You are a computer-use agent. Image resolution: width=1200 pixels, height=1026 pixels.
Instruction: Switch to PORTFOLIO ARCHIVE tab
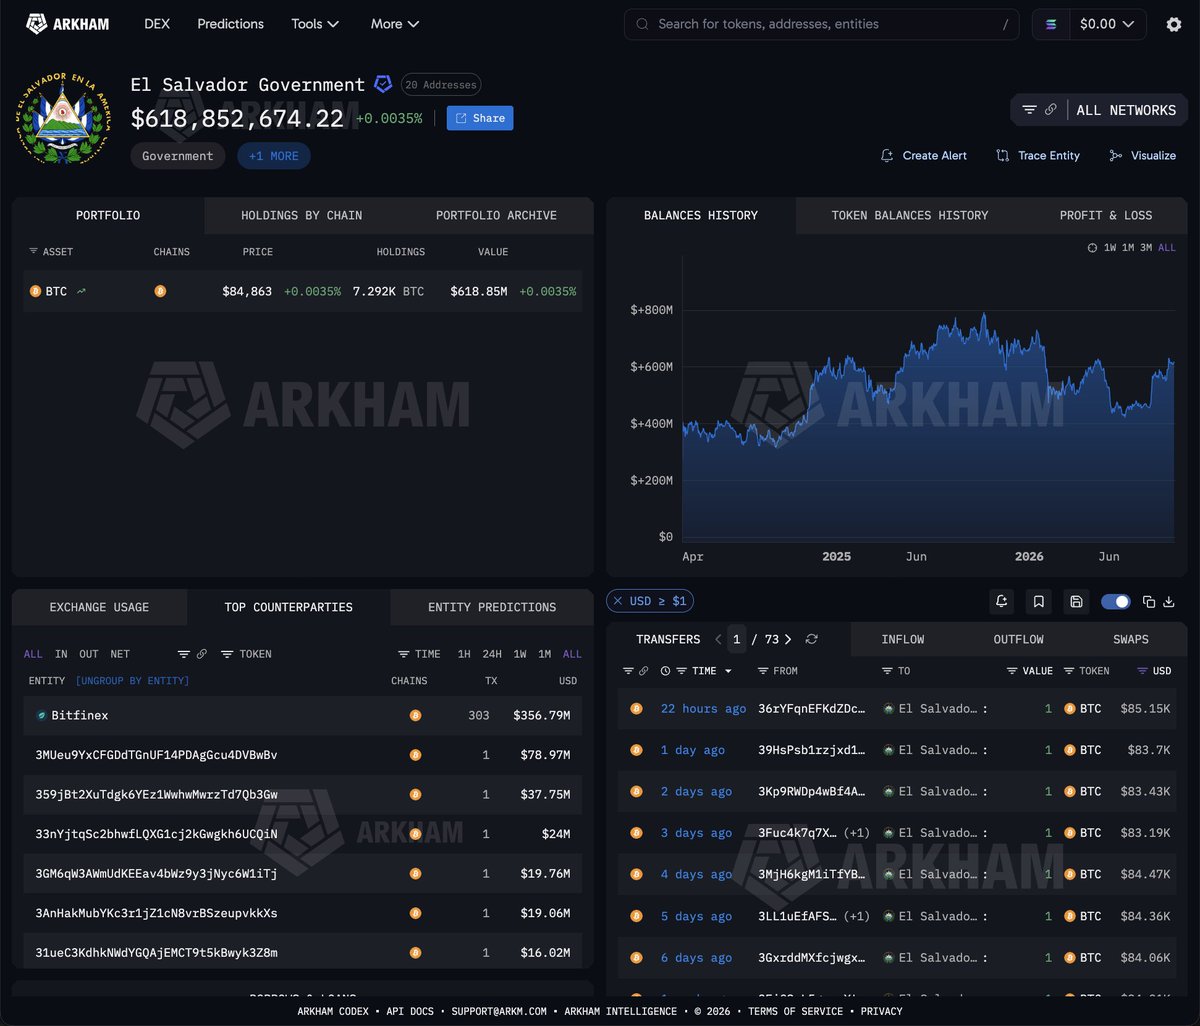pos(496,215)
